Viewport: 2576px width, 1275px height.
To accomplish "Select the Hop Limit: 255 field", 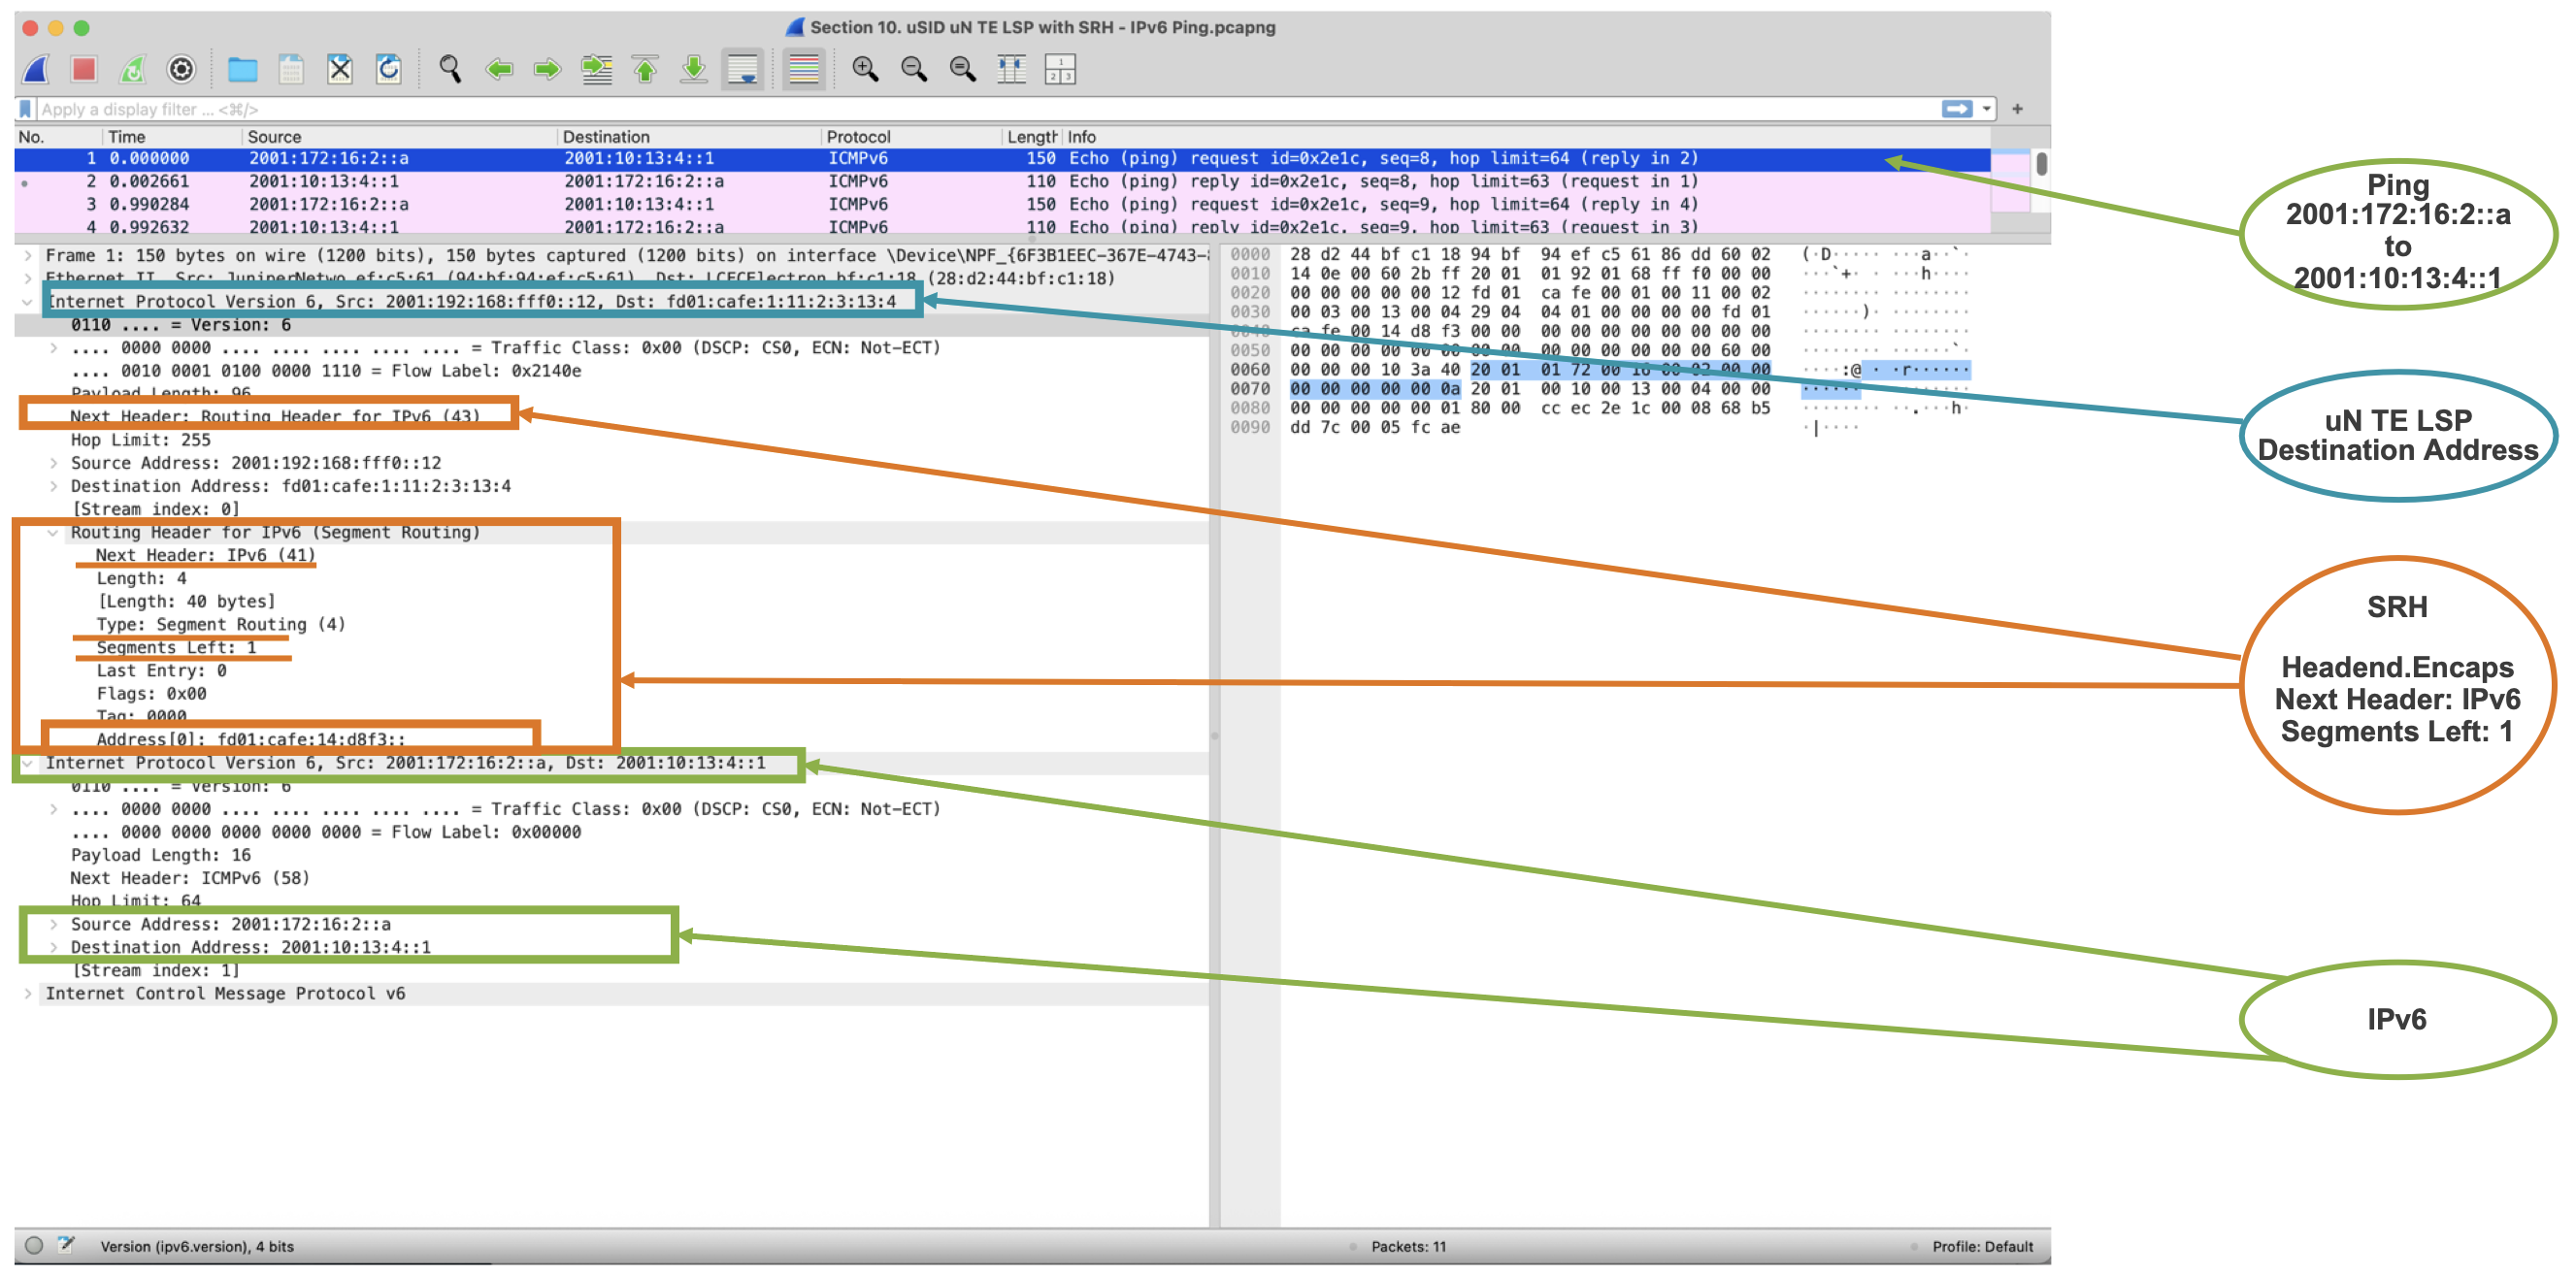I will tap(141, 440).
